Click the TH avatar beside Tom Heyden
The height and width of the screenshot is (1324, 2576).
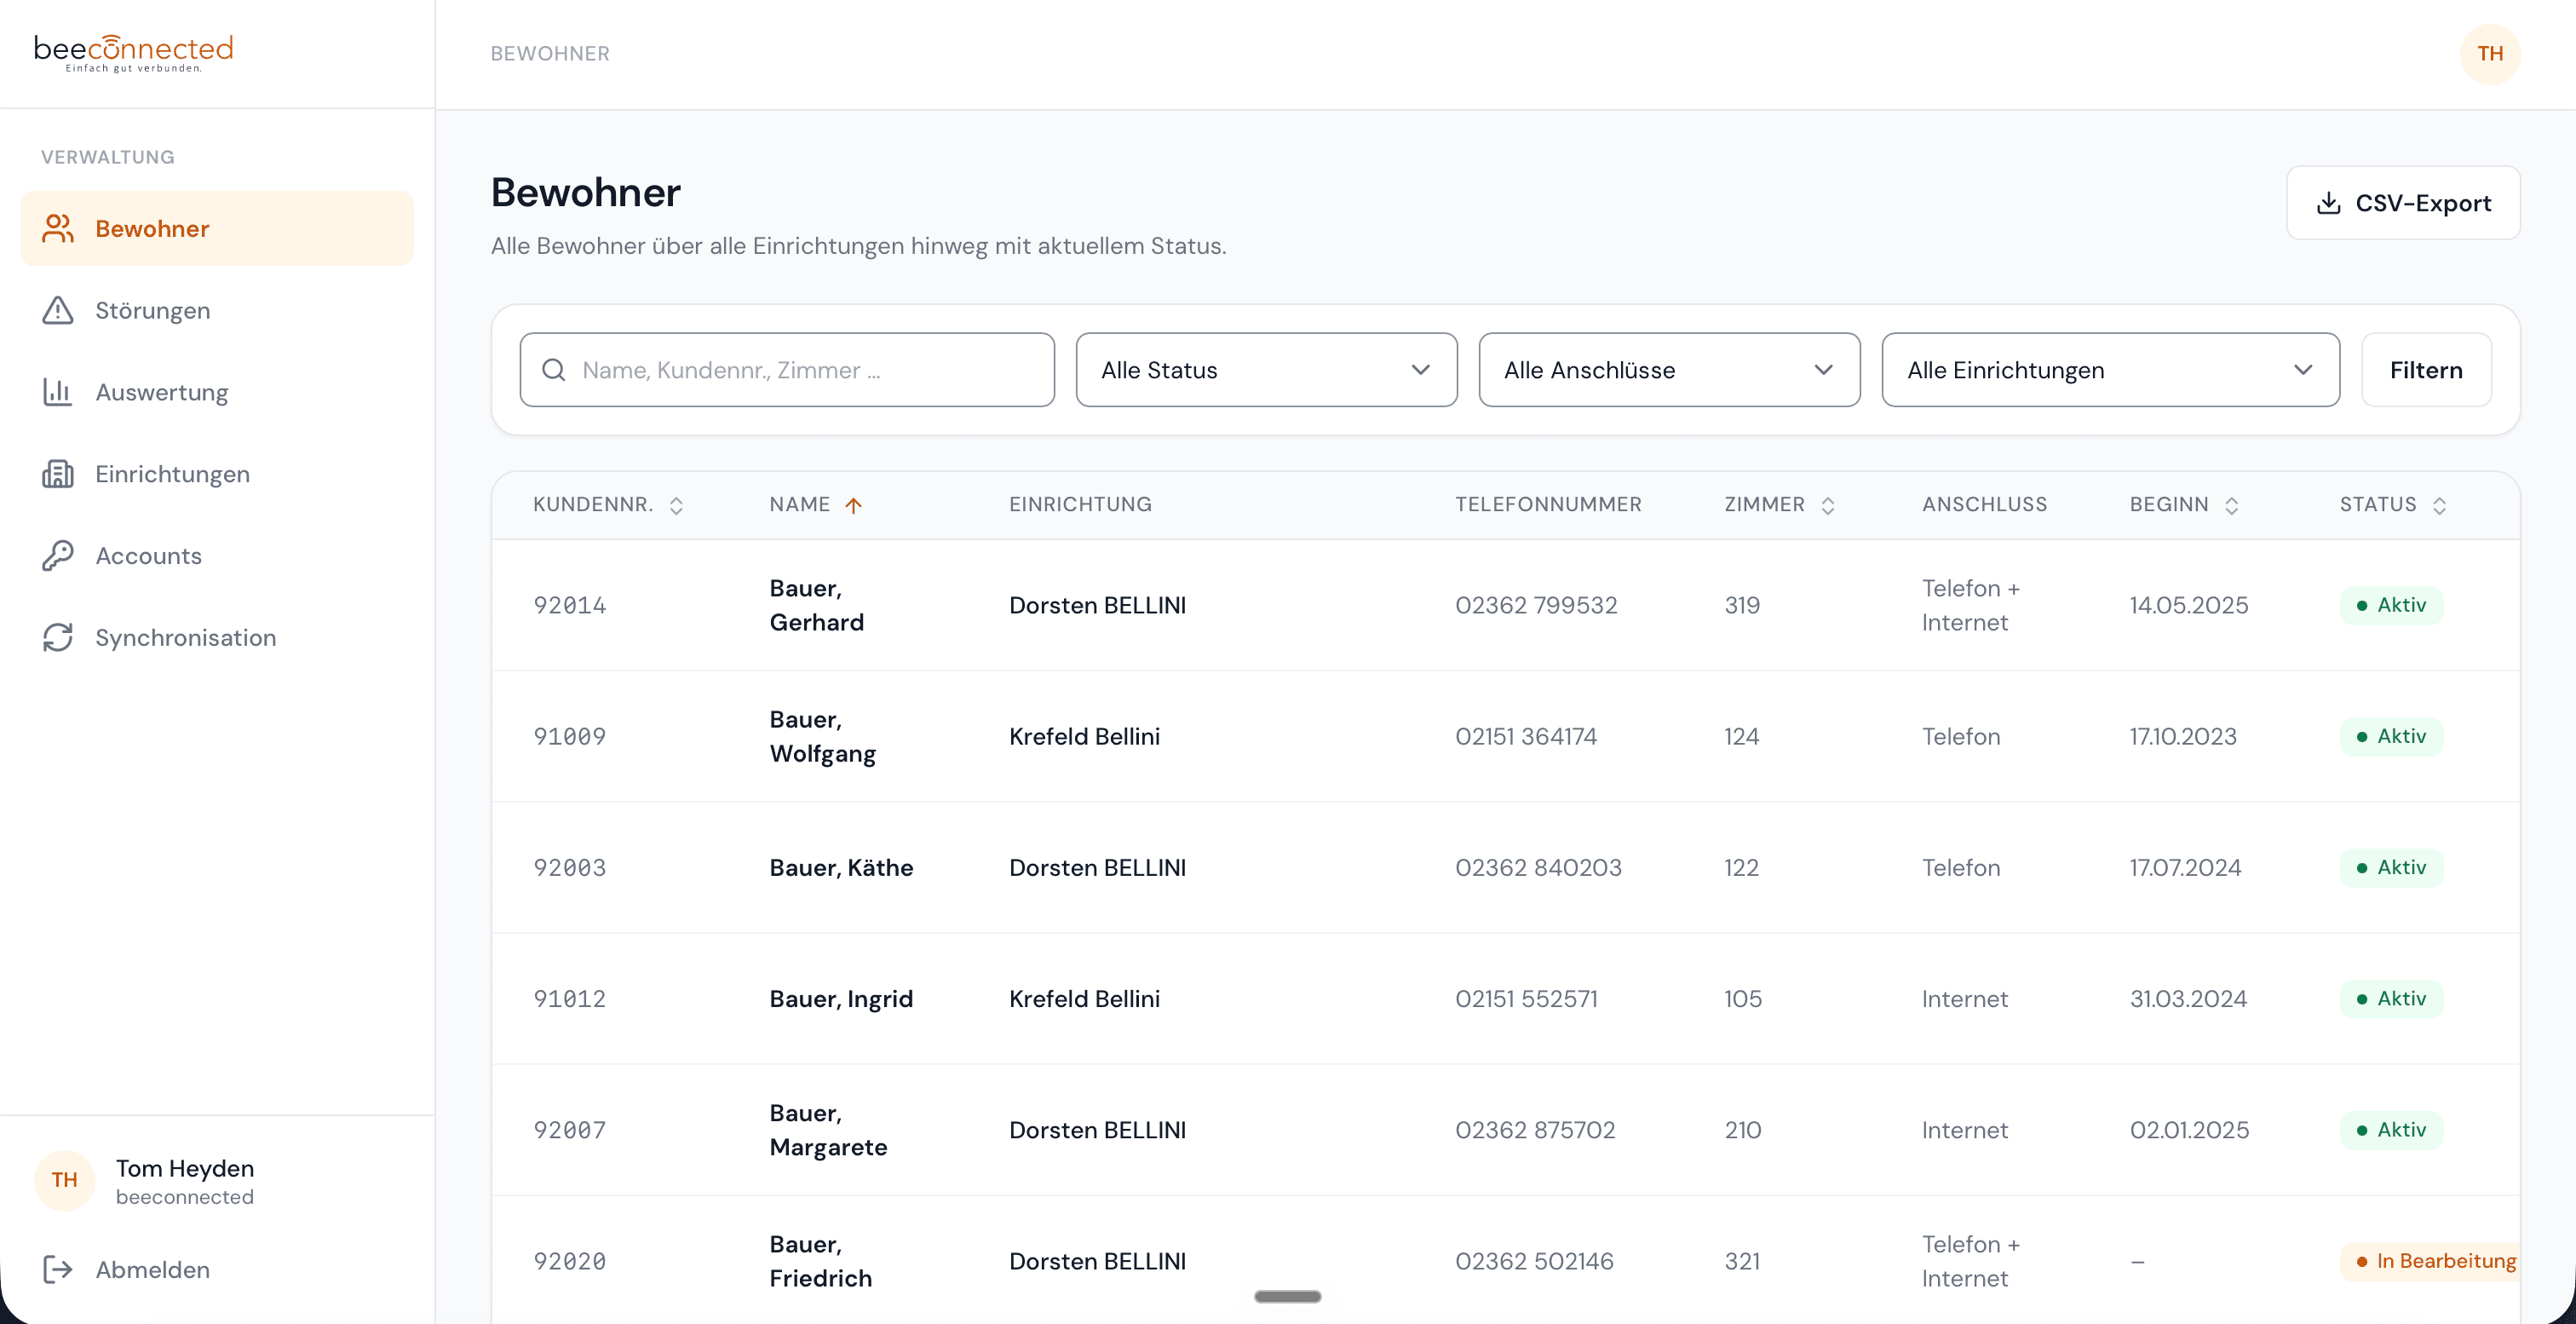click(x=64, y=1180)
